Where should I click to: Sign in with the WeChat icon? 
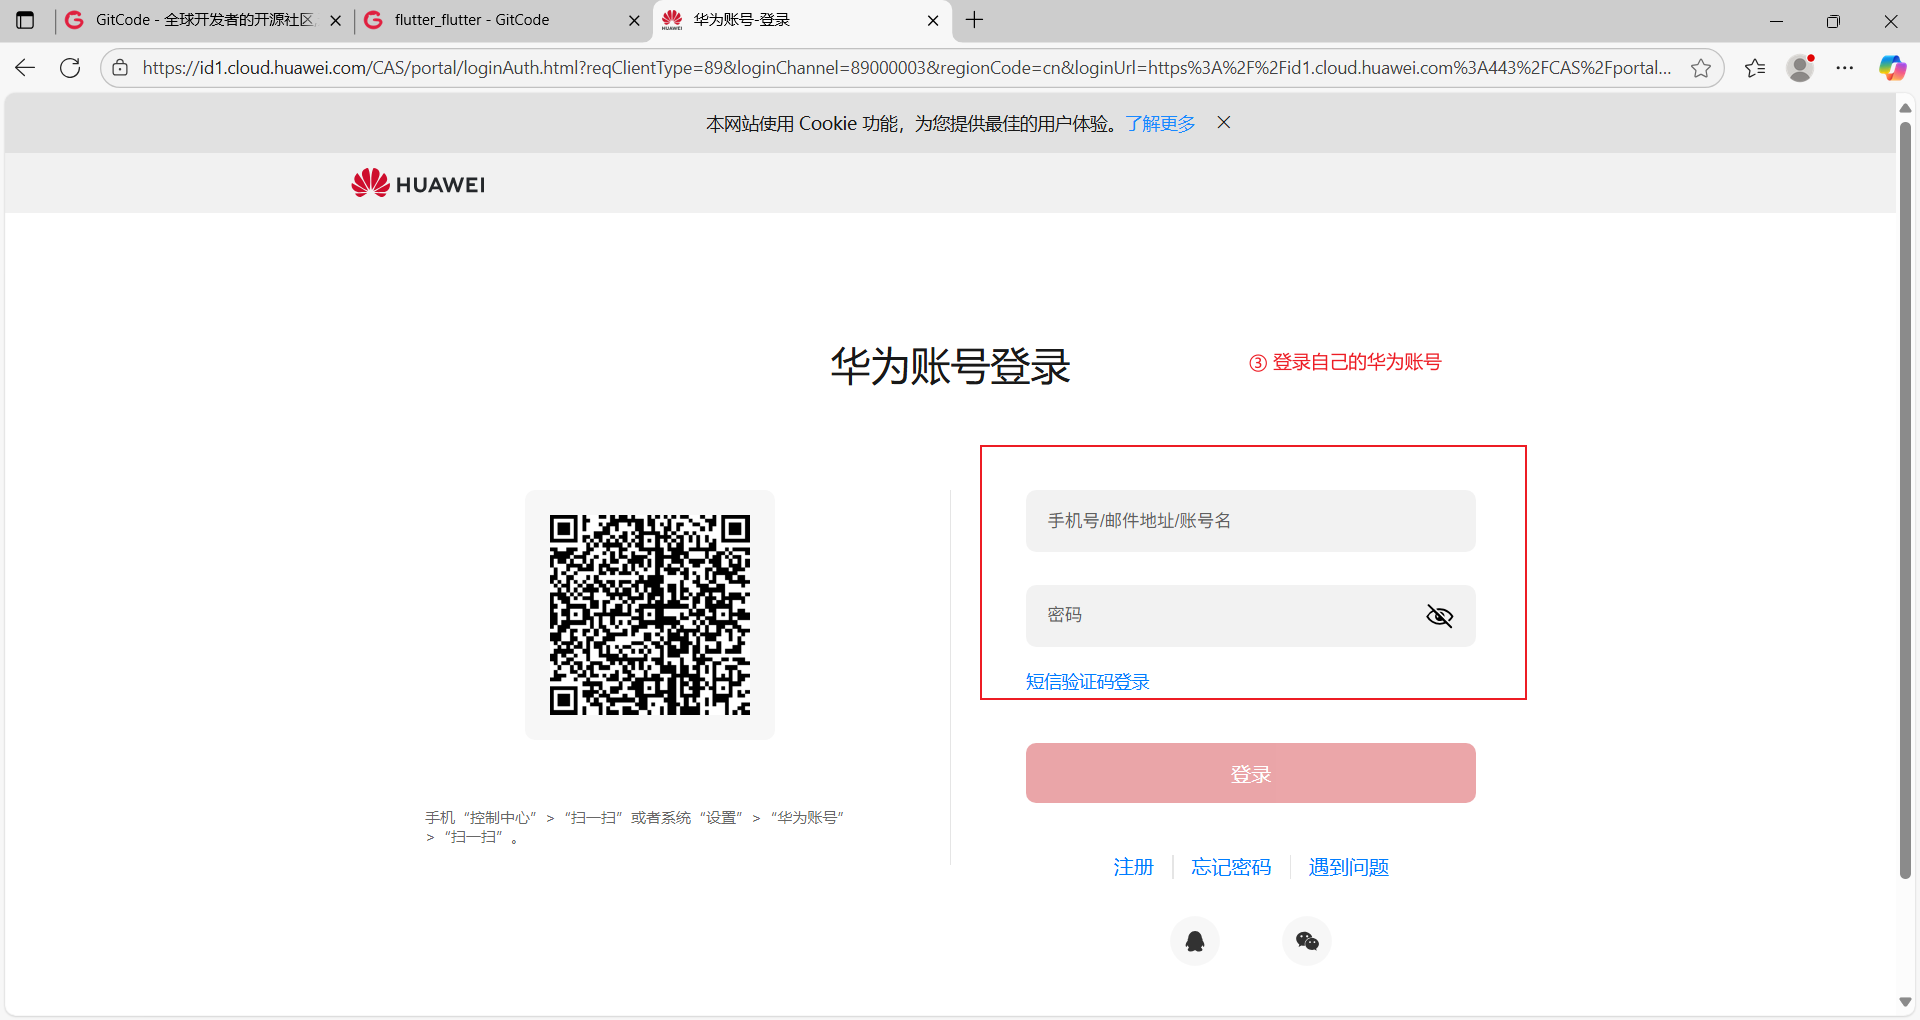(1307, 941)
